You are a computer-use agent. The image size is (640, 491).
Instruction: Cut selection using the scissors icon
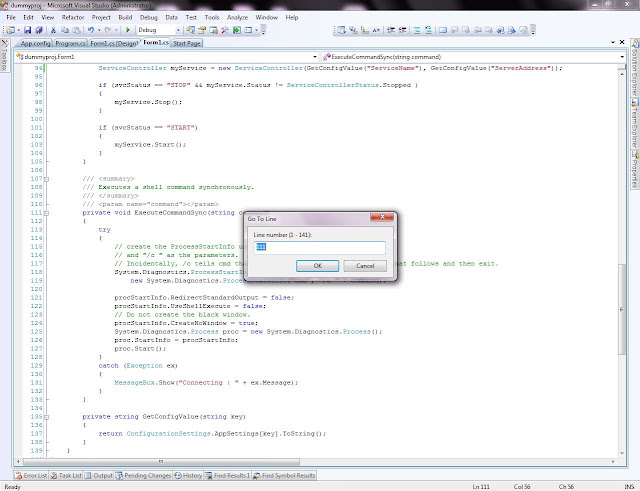53,30
